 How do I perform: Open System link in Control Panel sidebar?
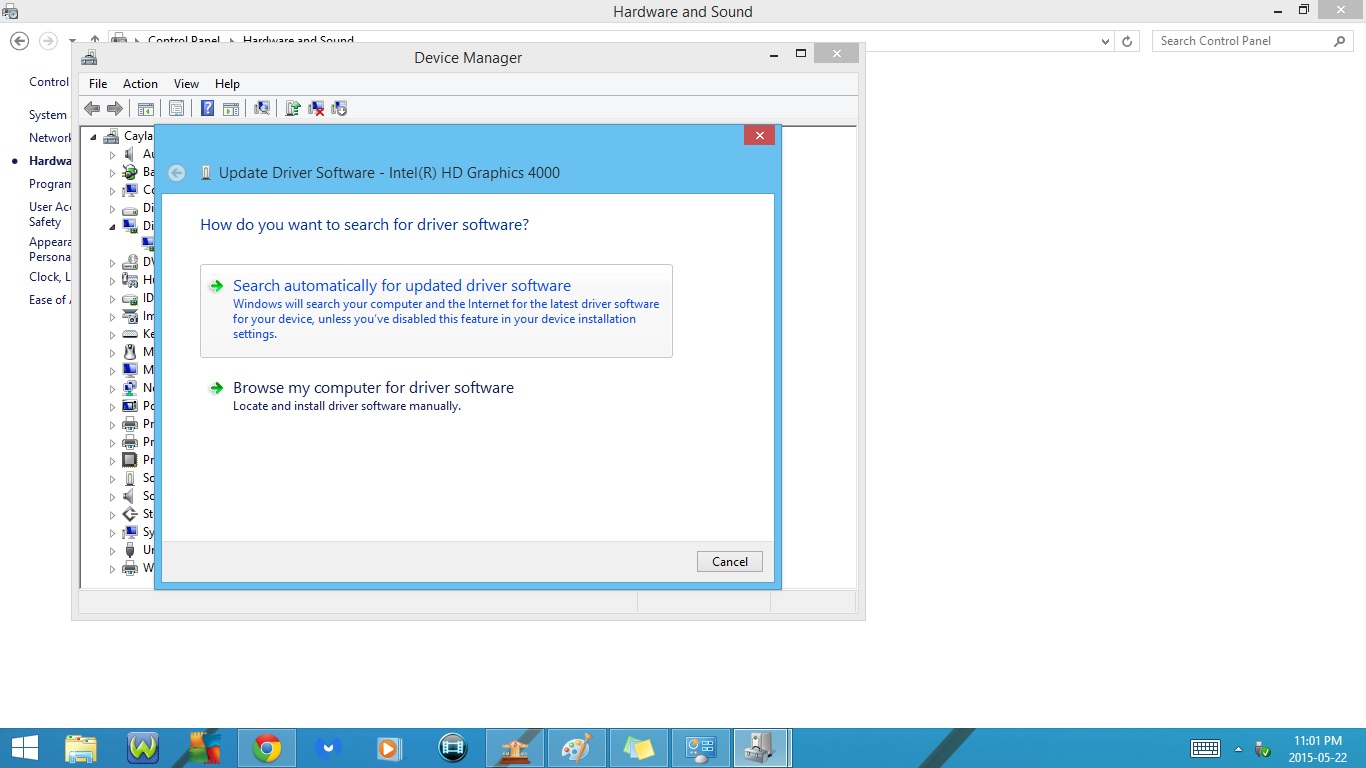[x=48, y=115]
